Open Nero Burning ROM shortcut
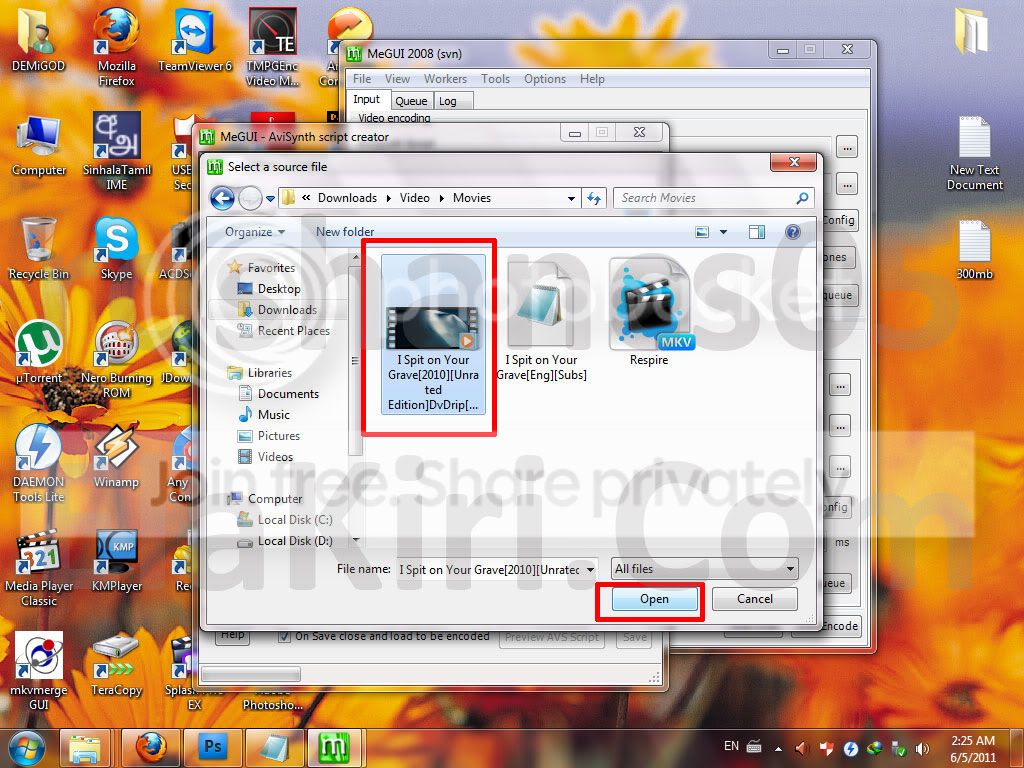 (116, 359)
